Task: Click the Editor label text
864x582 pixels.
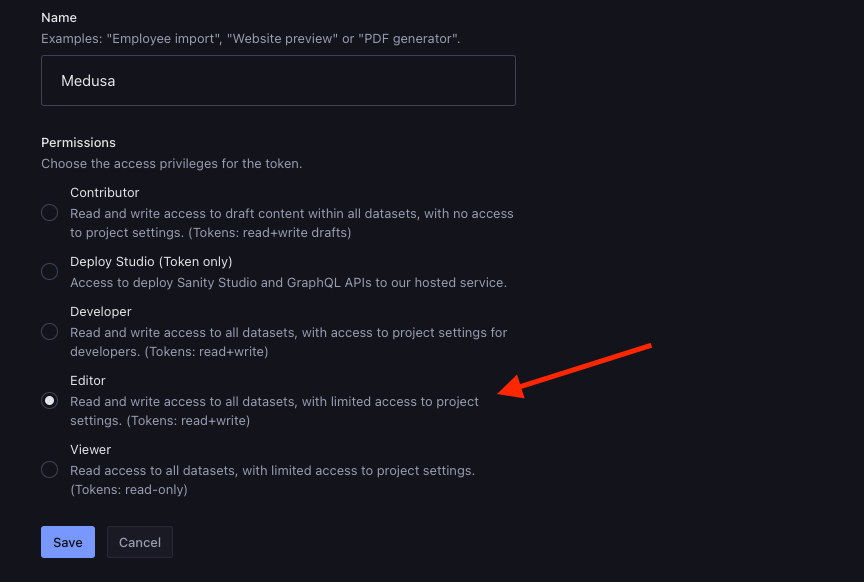Action: tap(87, 380)
